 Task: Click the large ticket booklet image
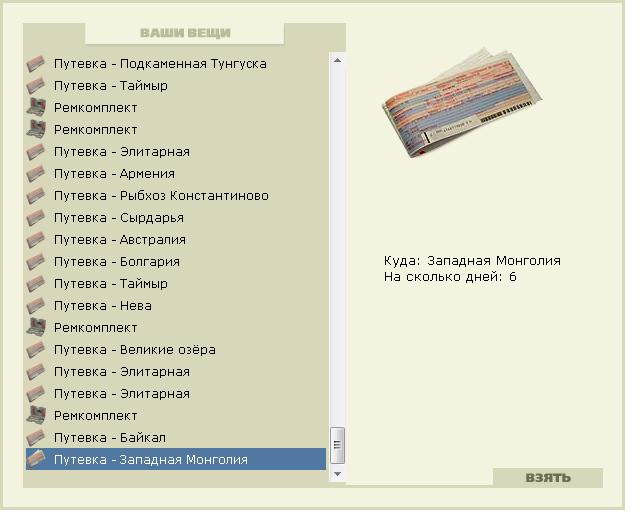click(x=462, y=103)
